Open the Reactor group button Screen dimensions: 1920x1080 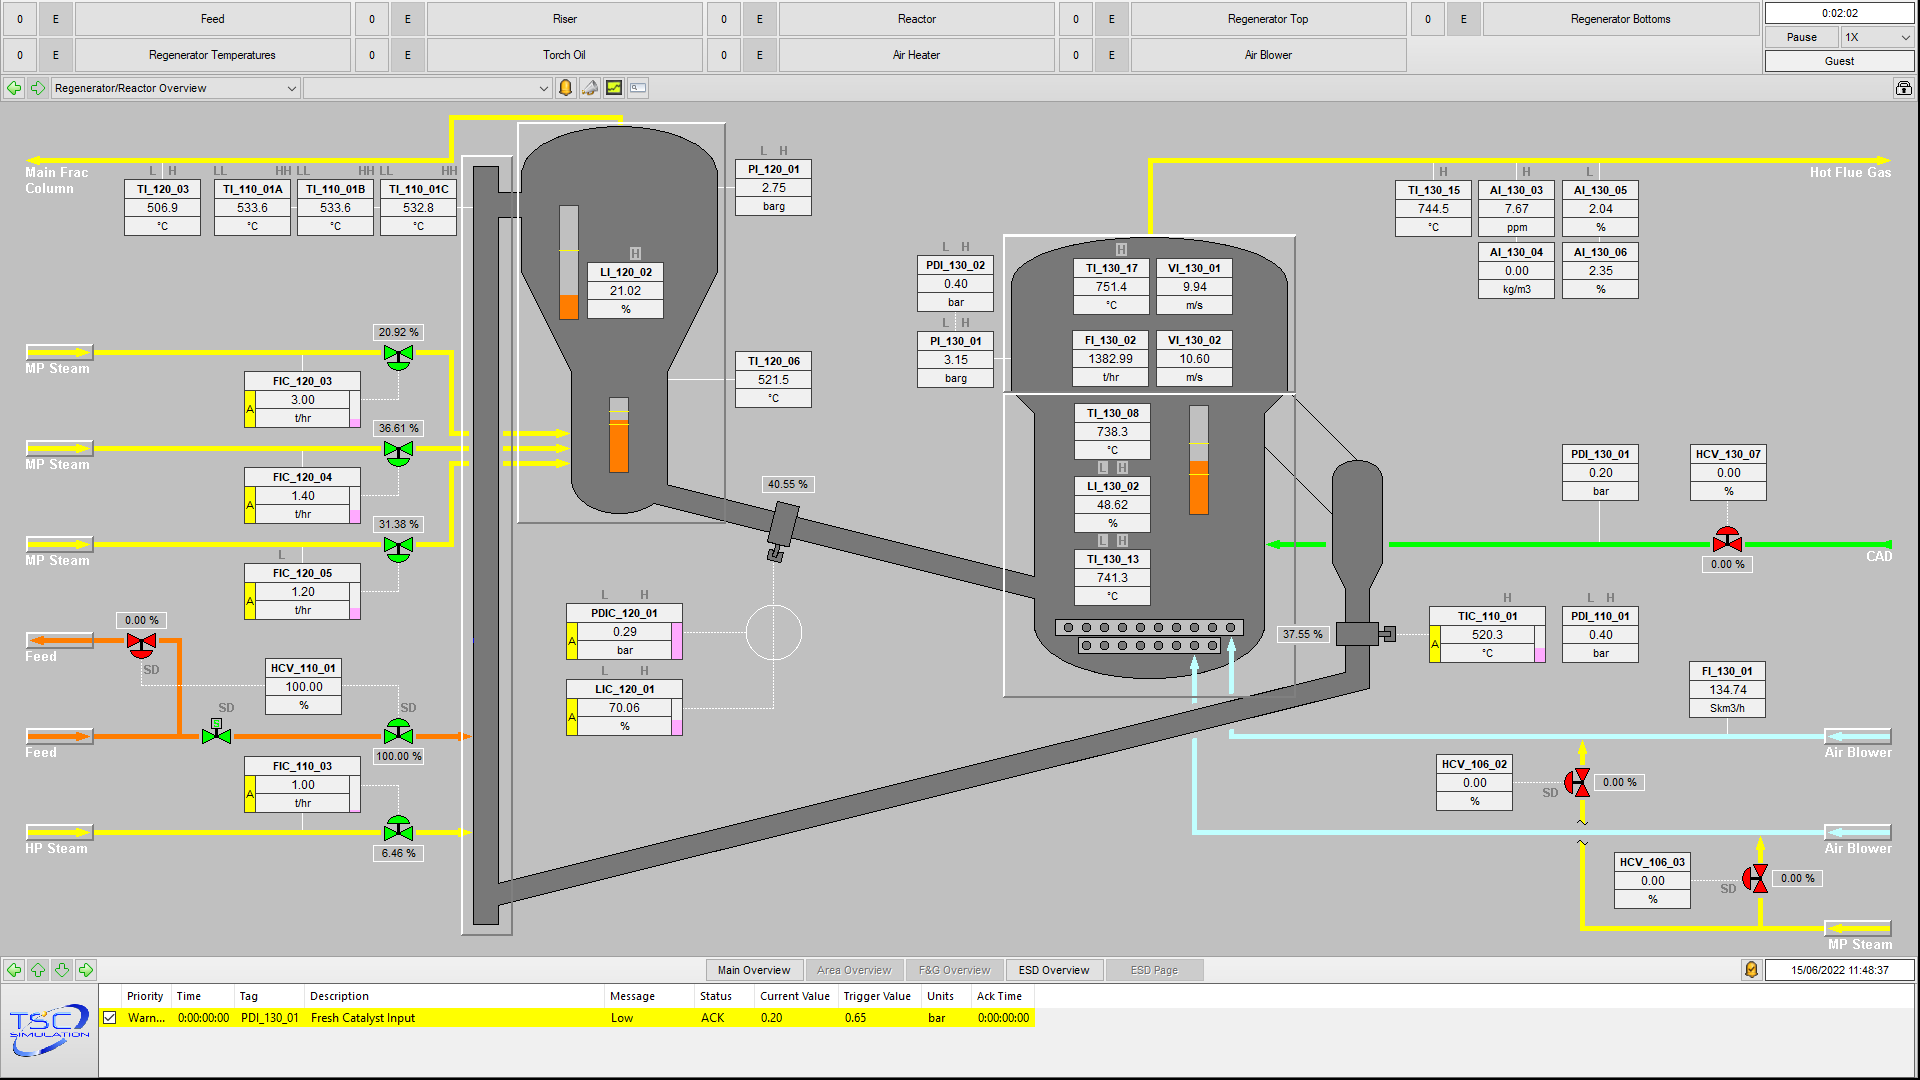[917, 19]
